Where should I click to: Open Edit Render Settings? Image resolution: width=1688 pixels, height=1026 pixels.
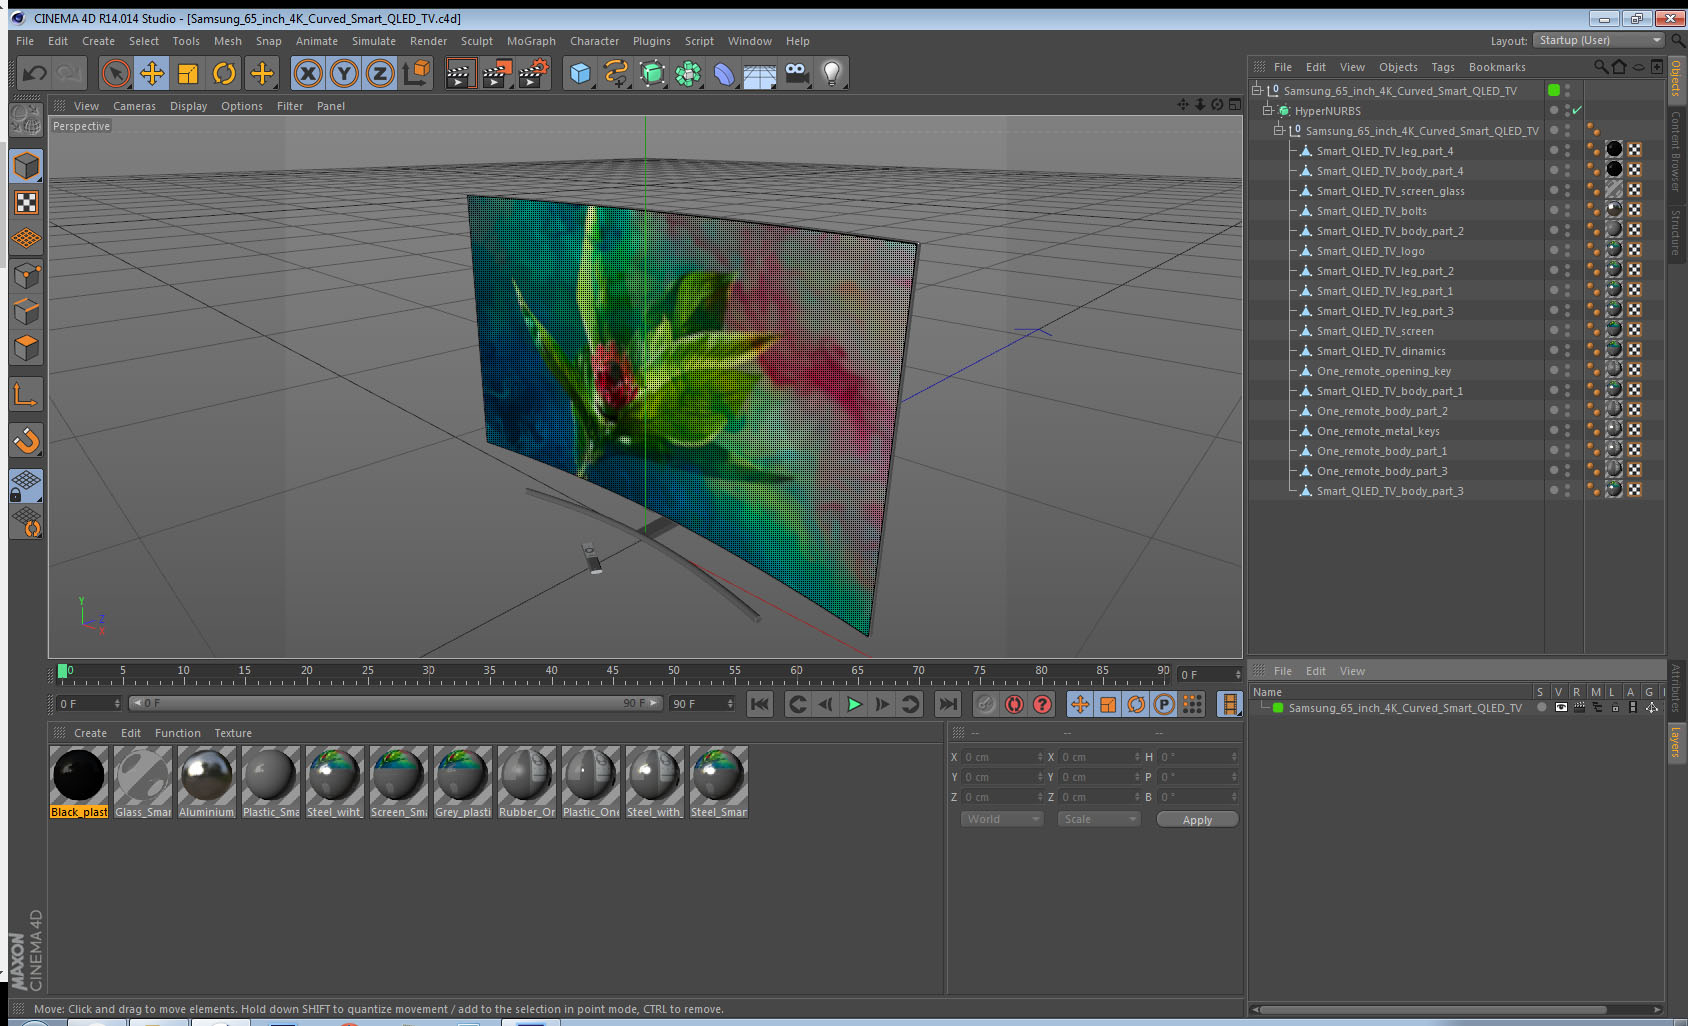tap(534, 73)
